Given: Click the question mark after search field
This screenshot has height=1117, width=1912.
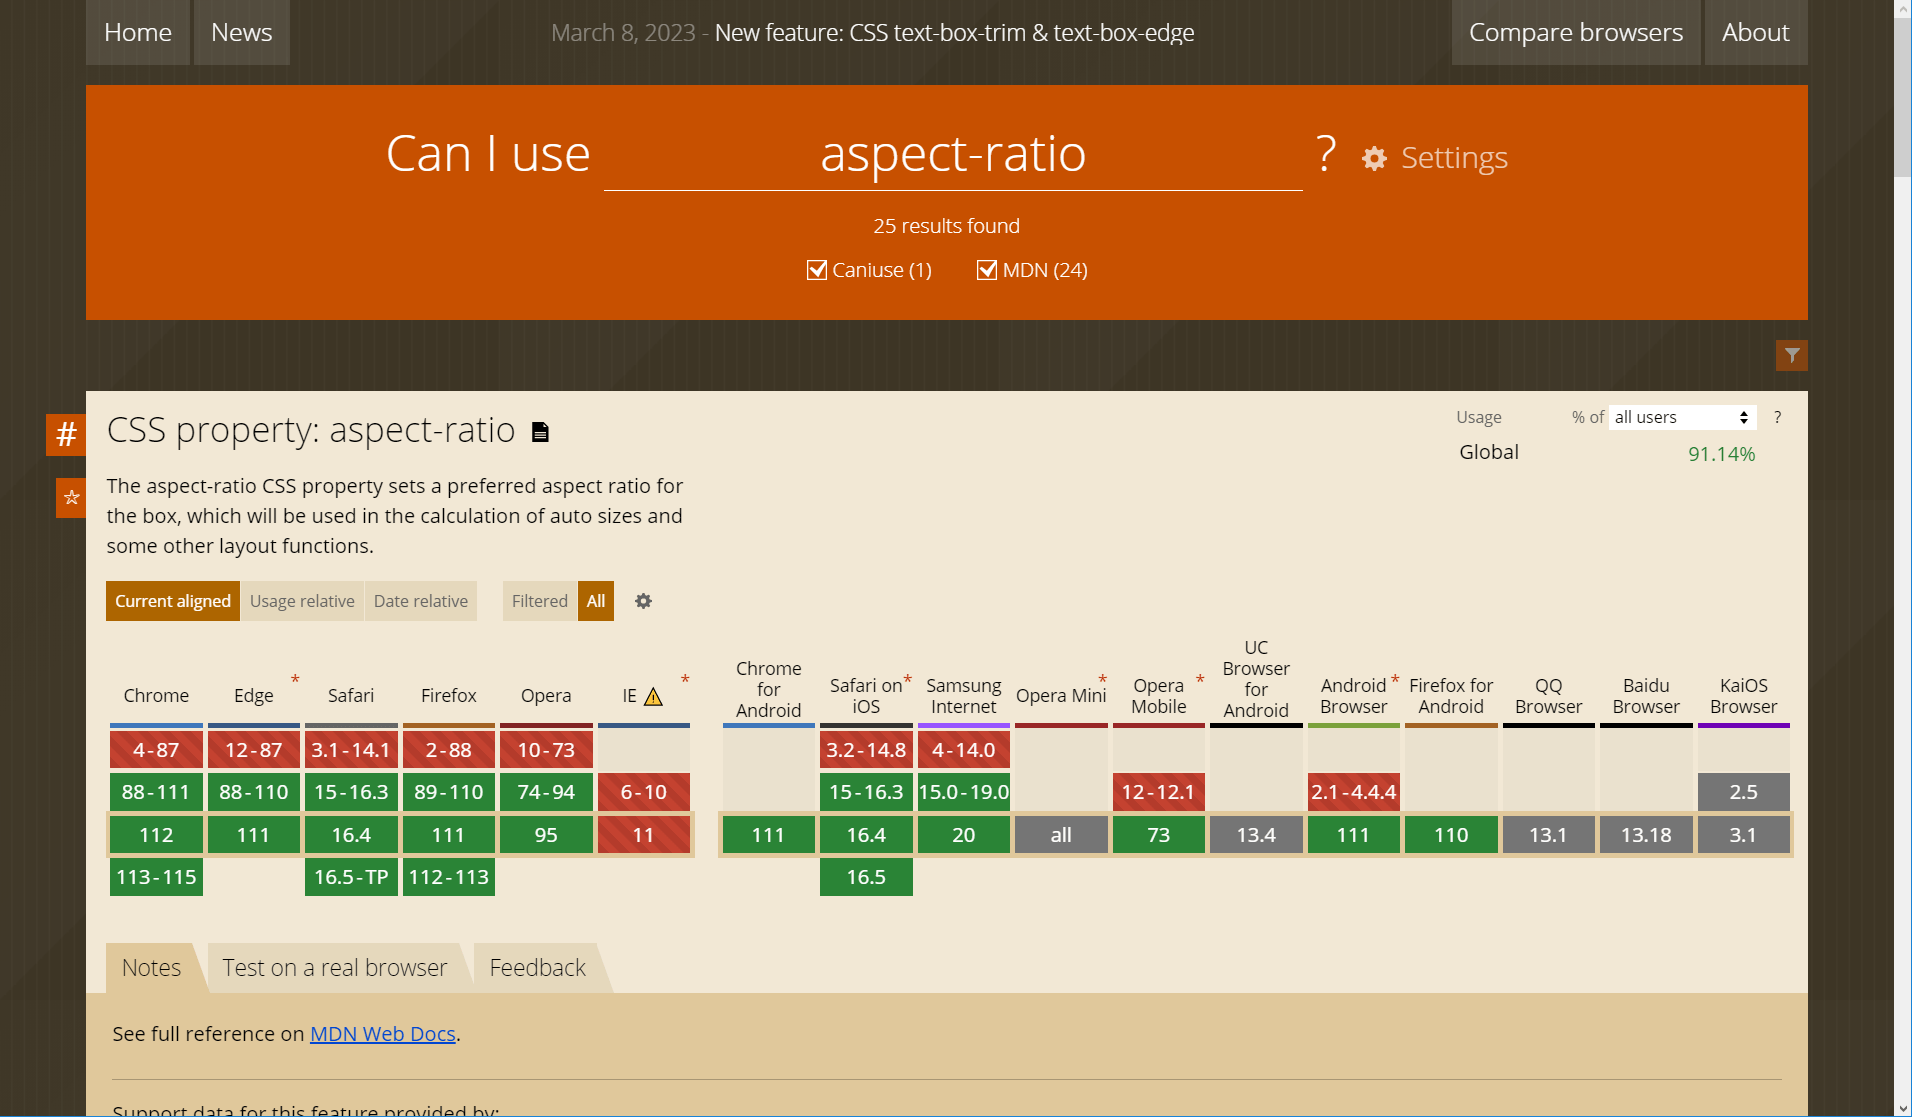Looking at the screenshot, I should [x=1326, y=153].
